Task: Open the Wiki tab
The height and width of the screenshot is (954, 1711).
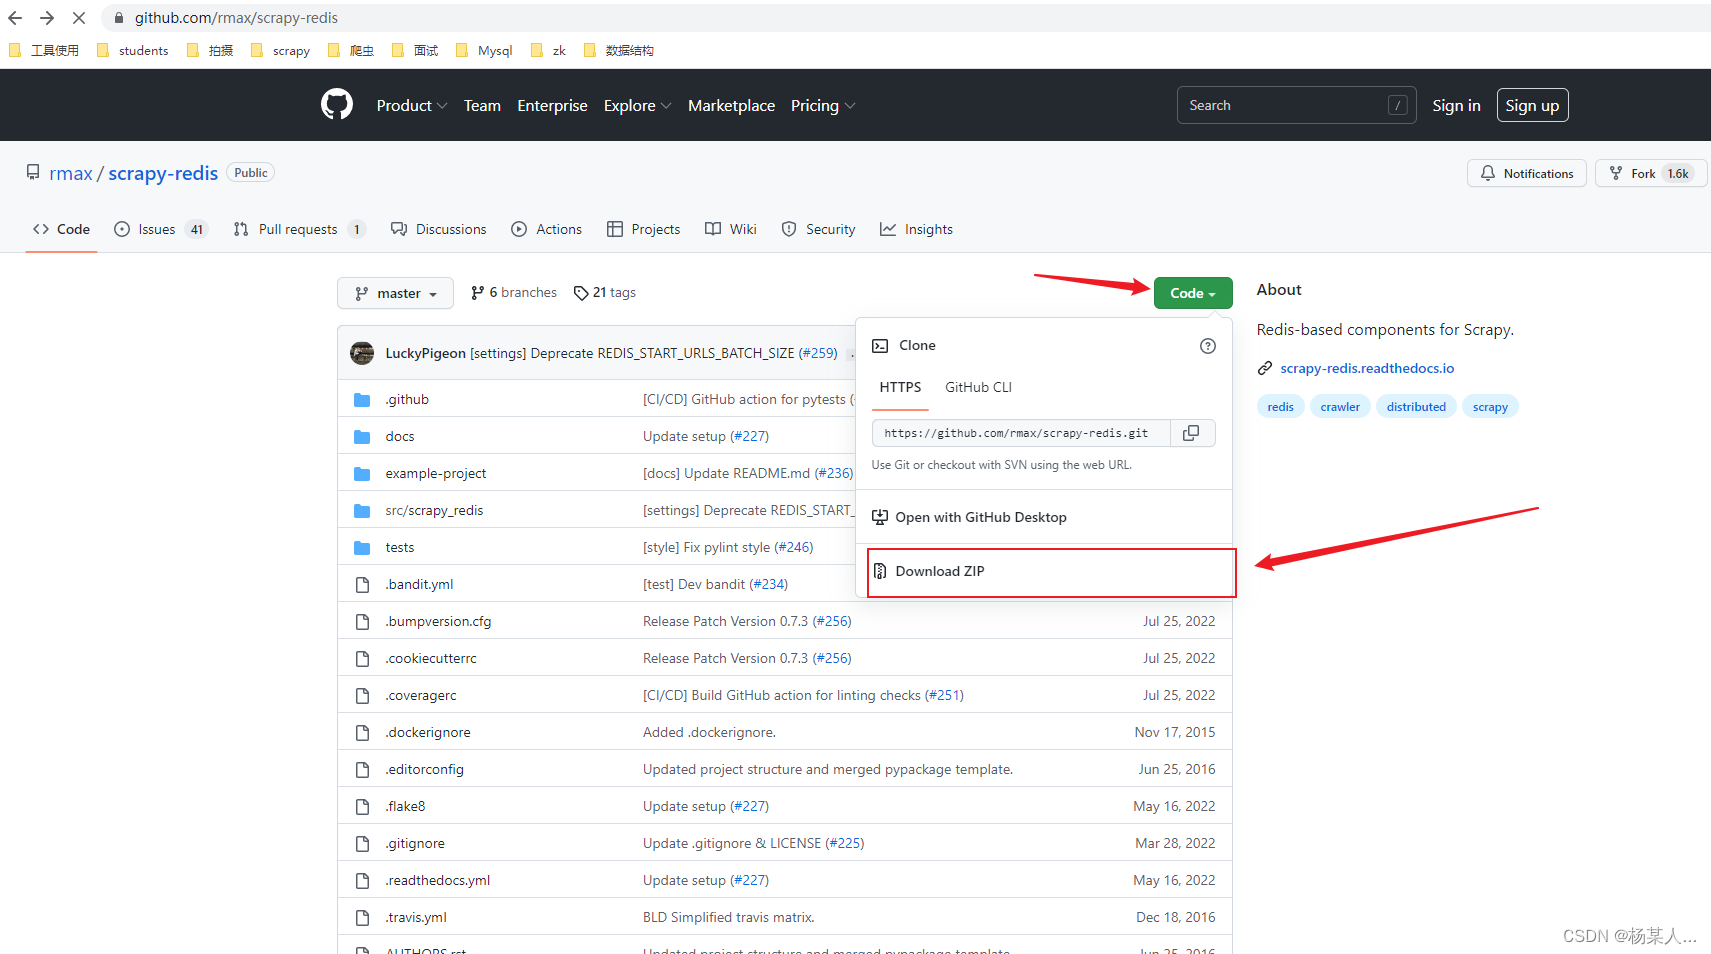Action: 731,229
